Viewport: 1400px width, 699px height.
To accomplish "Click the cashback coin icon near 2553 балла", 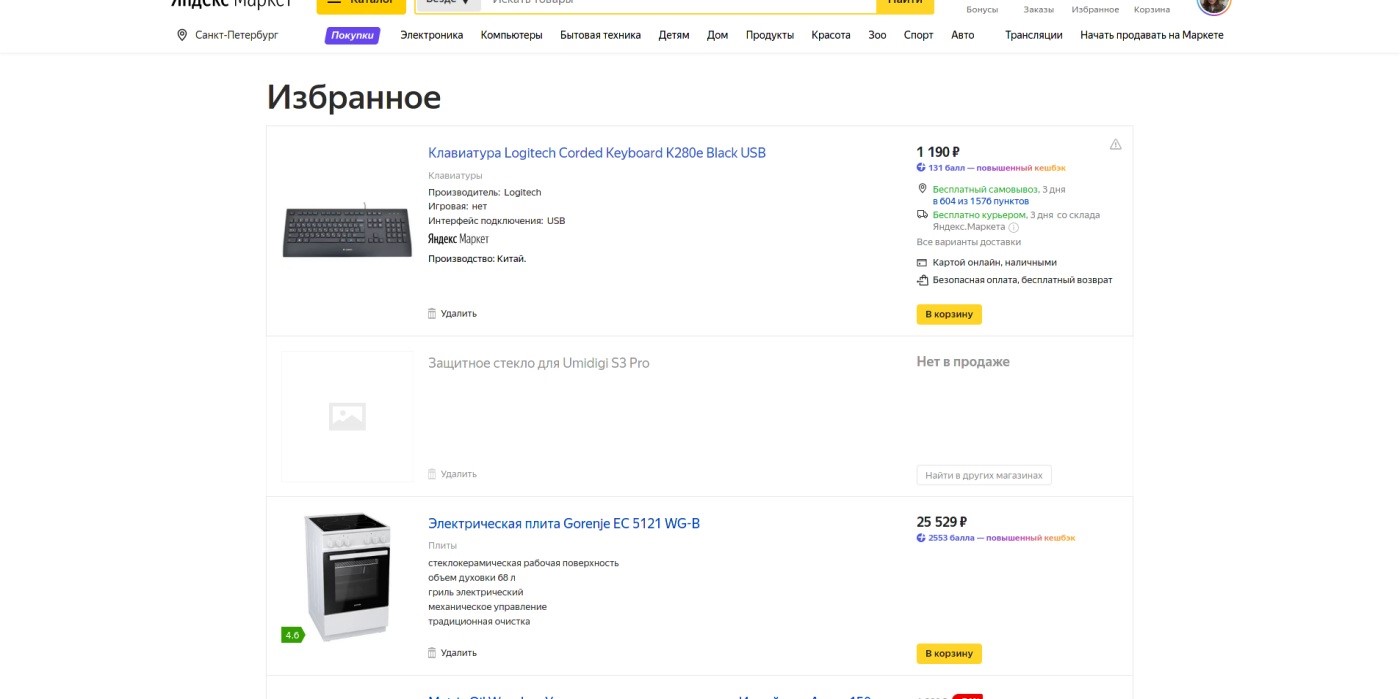I will (x=921, y=538).
